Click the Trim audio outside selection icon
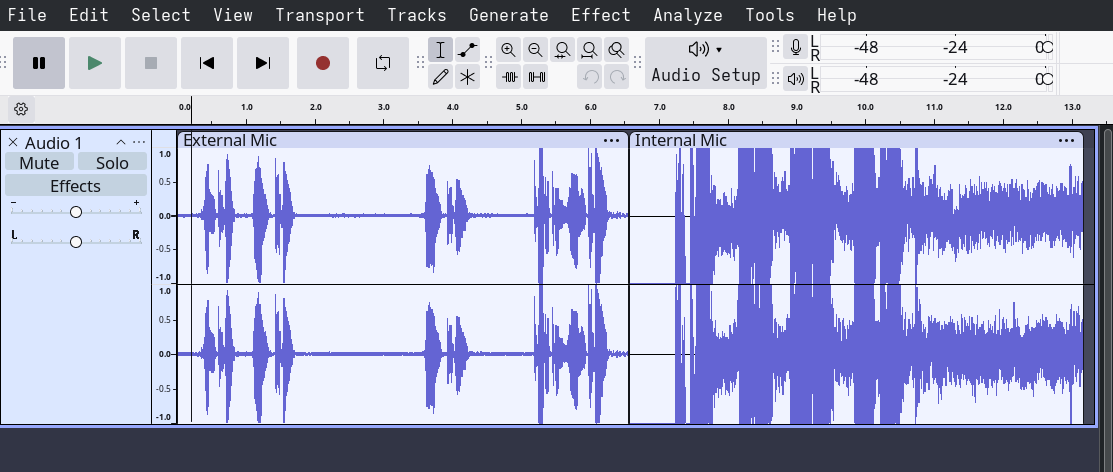Viewport: 1113px width, 472px height. (x=510, y=77)
